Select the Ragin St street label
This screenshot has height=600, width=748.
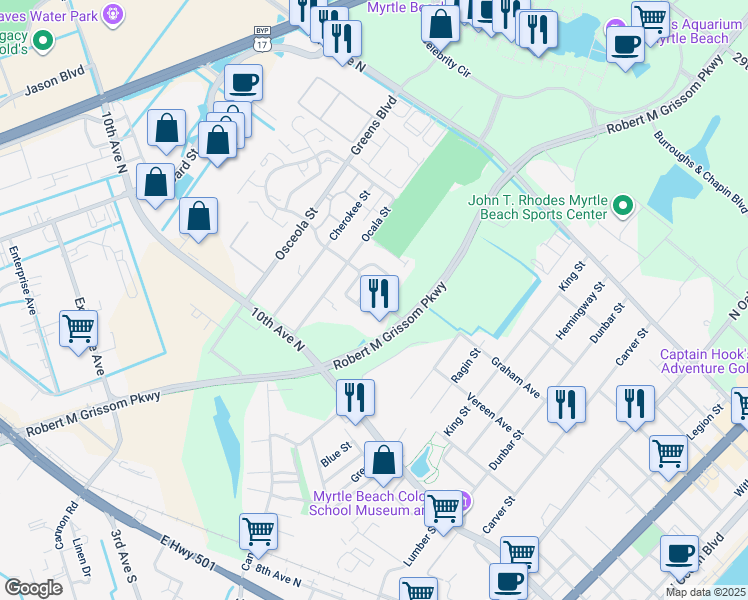(466, 365)
